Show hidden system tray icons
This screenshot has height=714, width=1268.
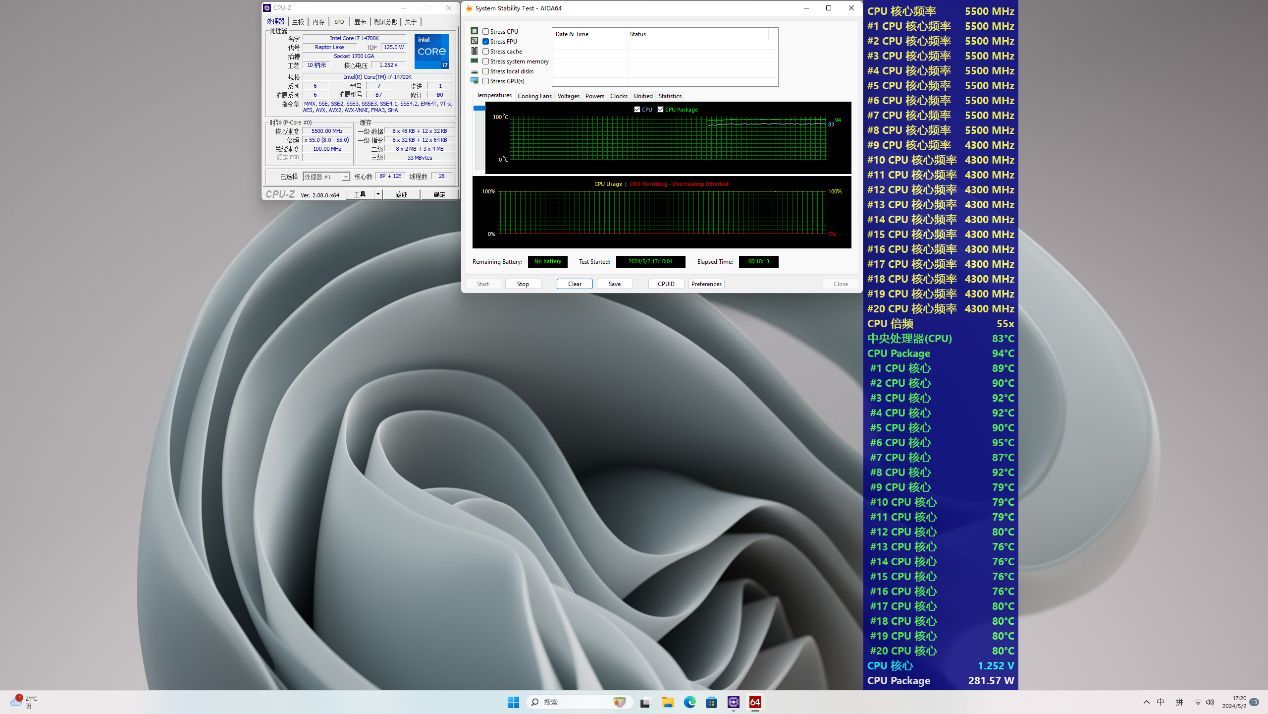pos(1146,702)
